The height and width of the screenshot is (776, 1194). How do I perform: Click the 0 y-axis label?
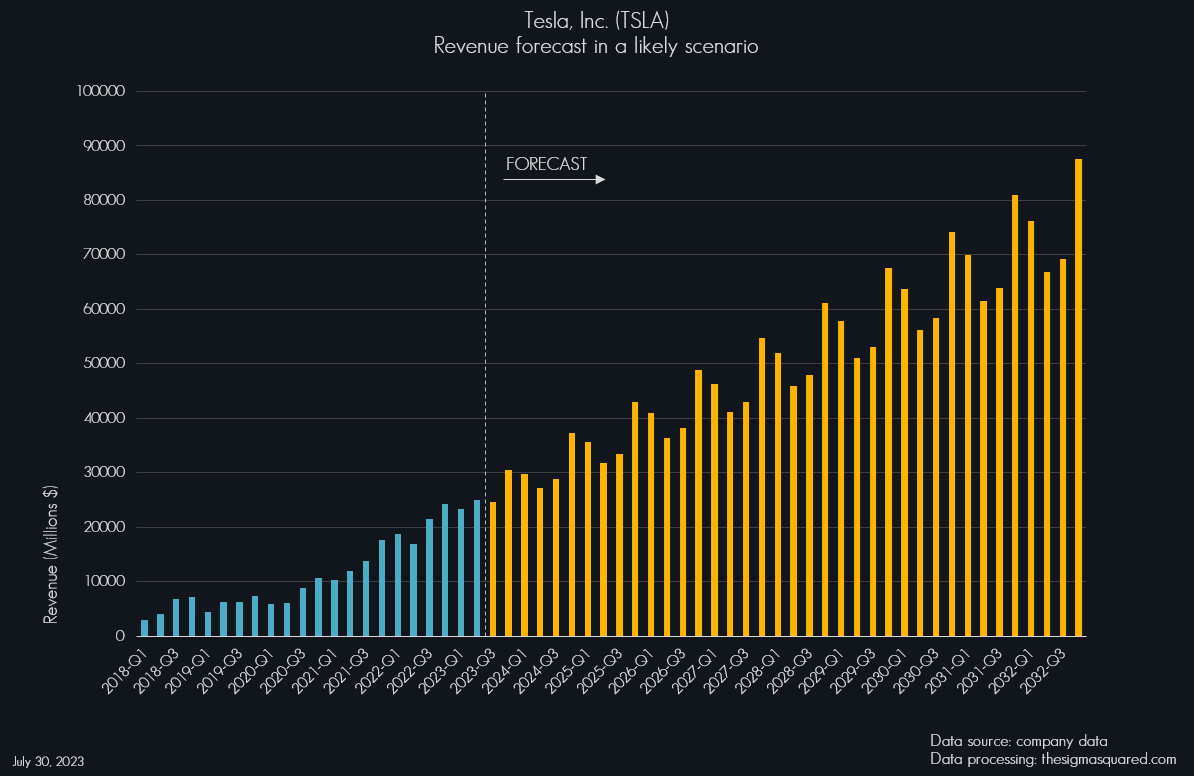[120, 636]
